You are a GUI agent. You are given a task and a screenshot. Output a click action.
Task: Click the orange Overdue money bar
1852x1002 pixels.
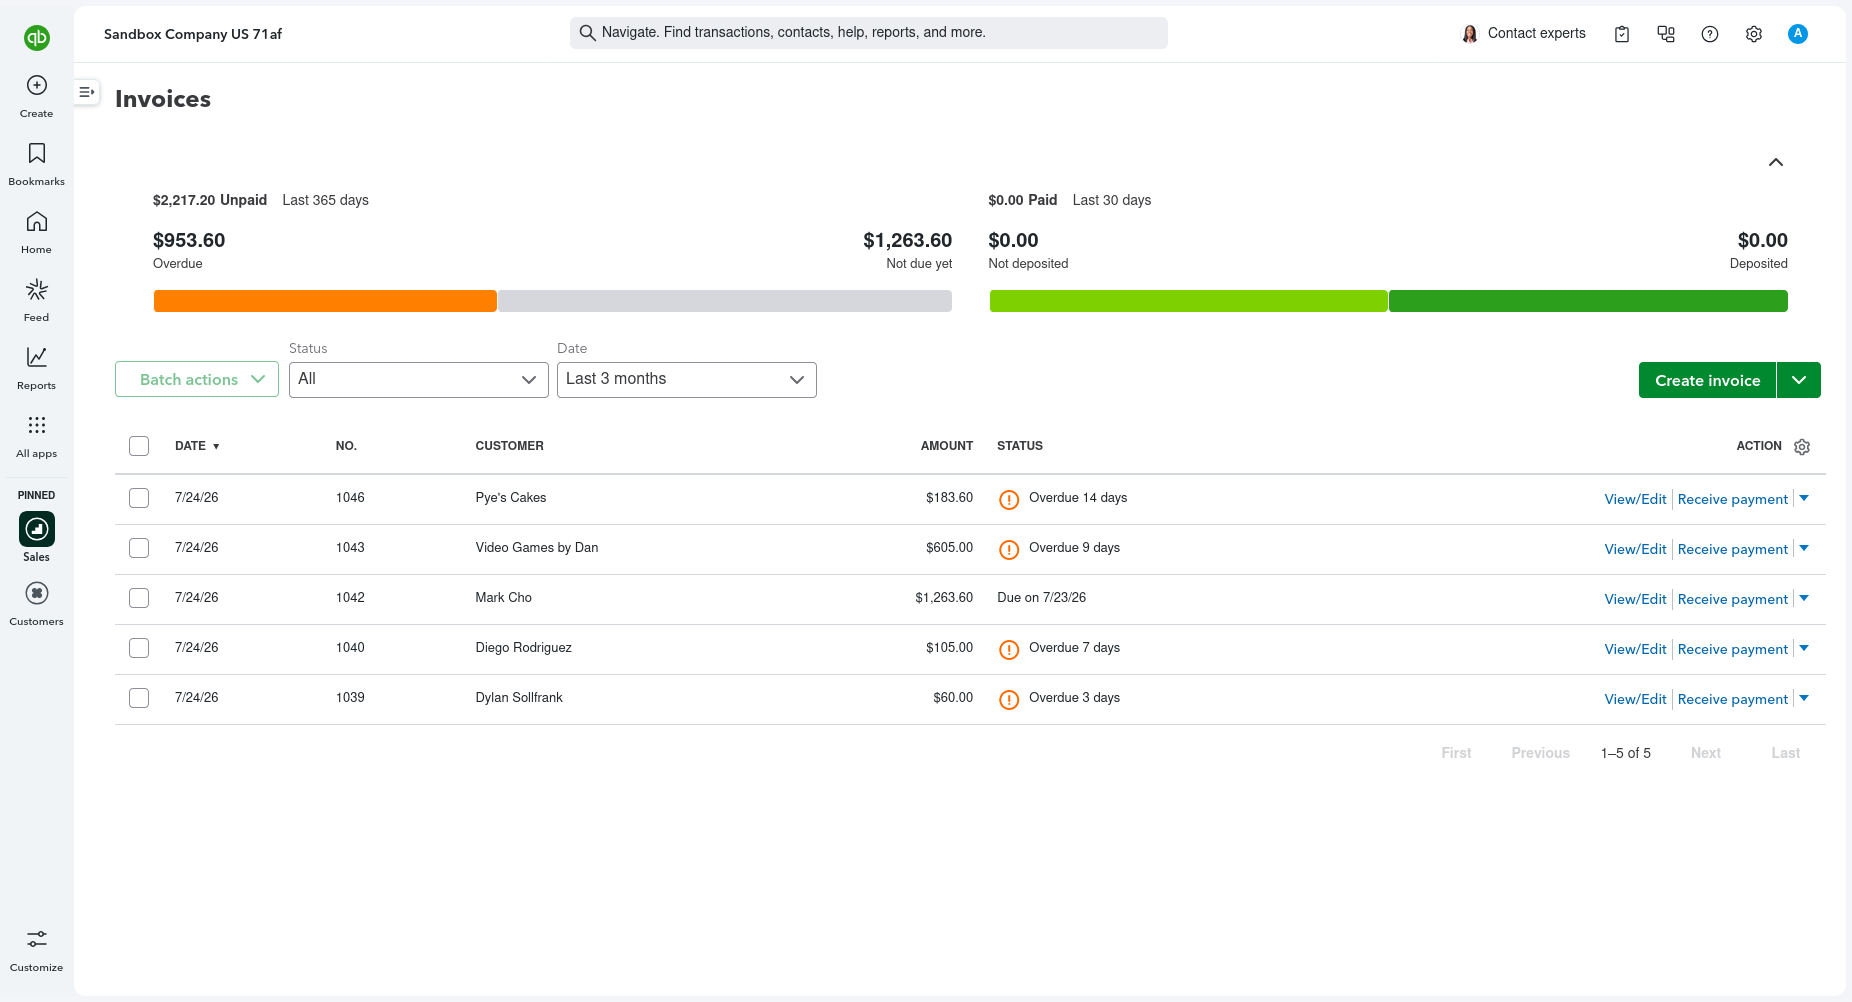(325, 301)
